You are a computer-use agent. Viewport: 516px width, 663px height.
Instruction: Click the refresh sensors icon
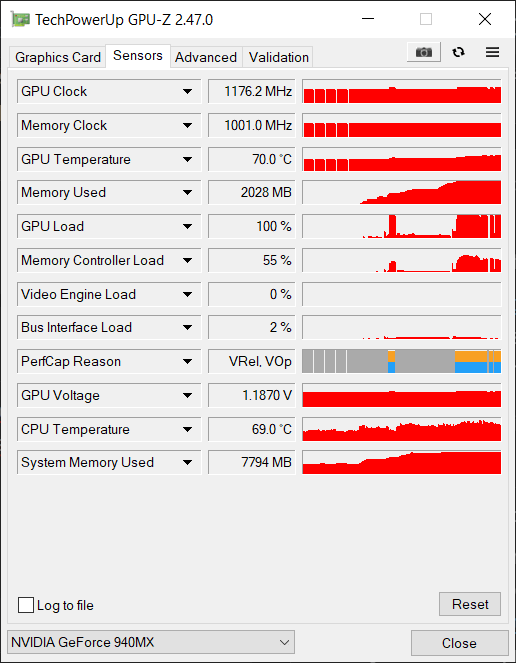pyautogui.click(x=458, y=52)
